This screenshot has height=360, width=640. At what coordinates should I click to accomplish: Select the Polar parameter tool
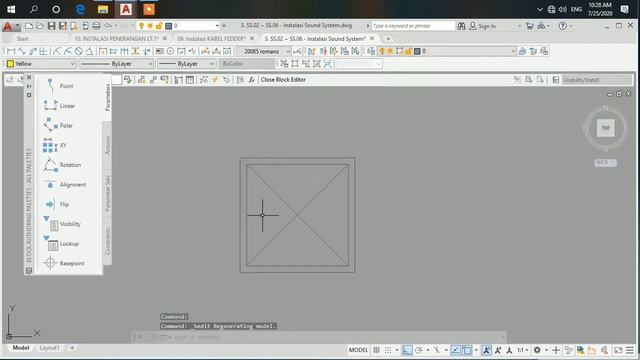(x=58, y=125)
